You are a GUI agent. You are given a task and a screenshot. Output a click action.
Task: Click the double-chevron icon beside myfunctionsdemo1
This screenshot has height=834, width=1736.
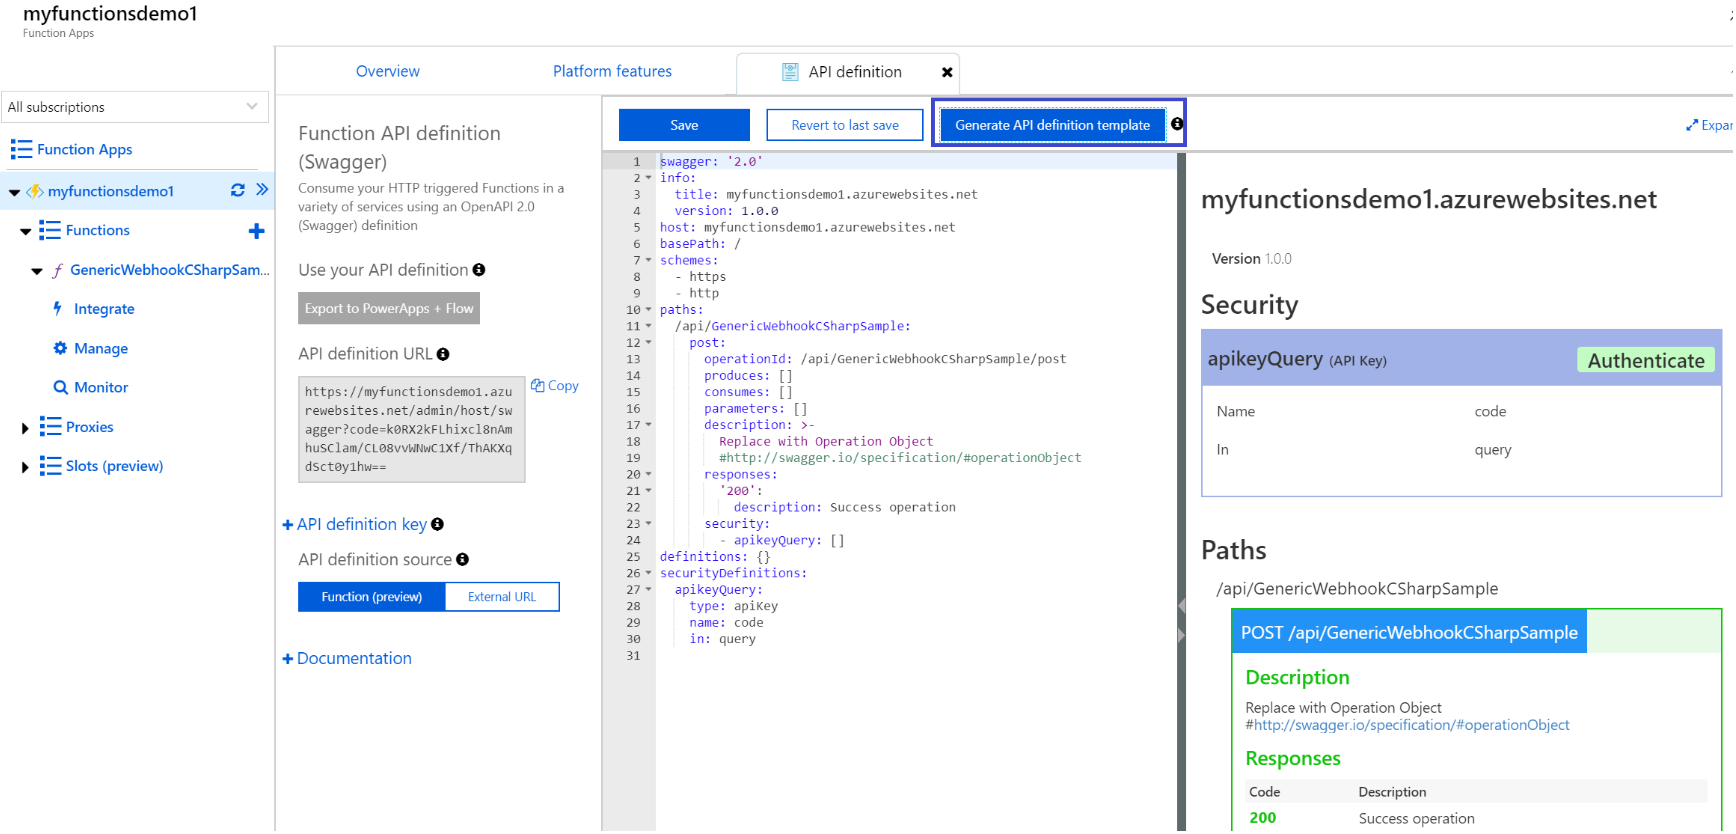262,190
